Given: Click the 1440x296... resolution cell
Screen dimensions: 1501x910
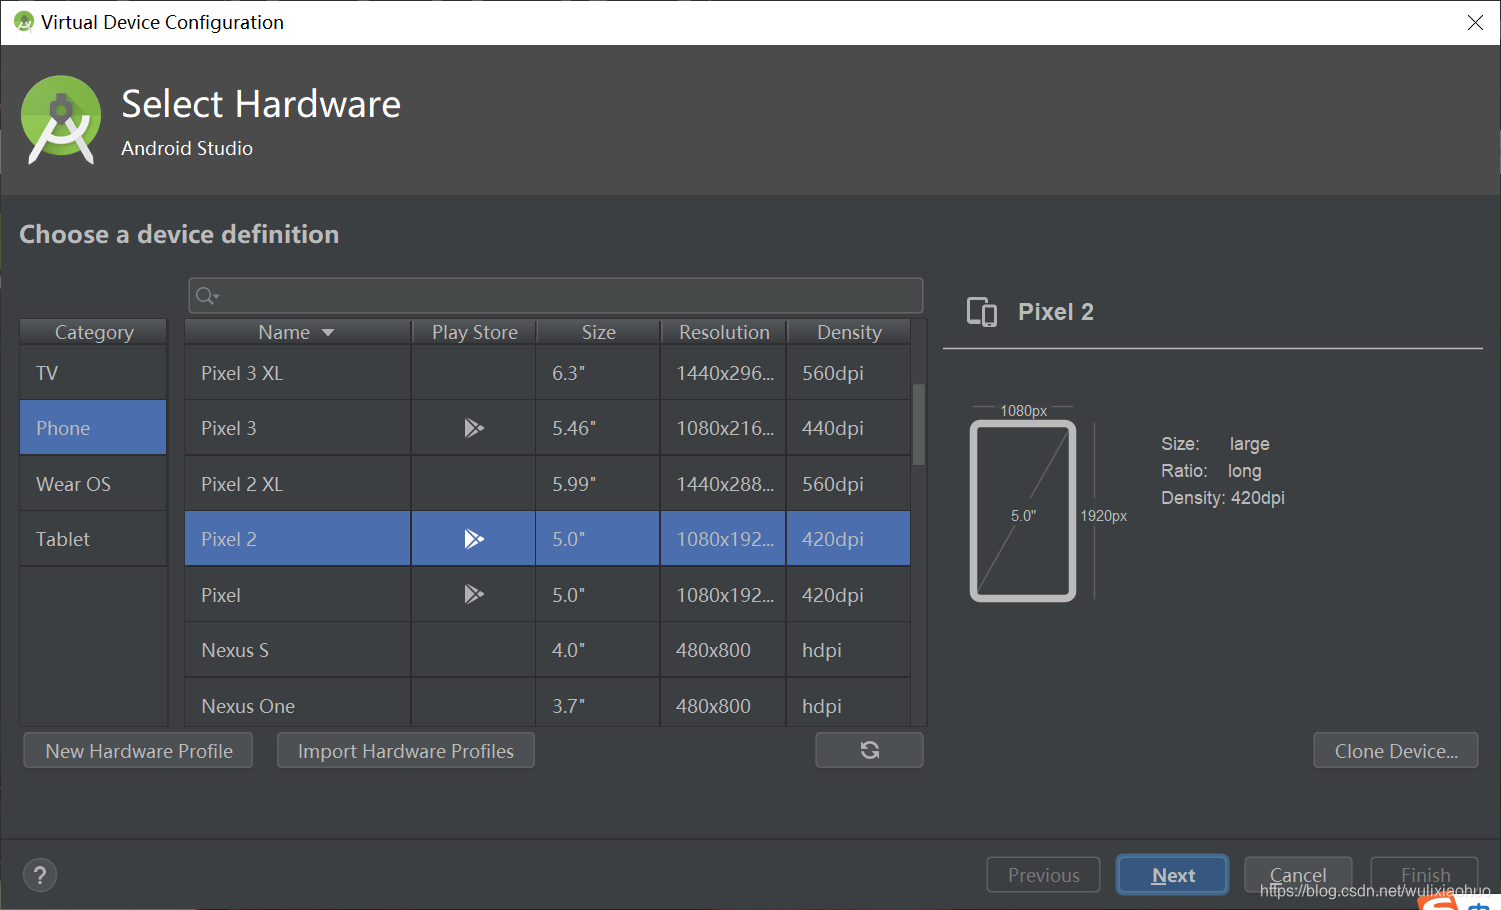Looking at the screenshot, I should [725, 373].
